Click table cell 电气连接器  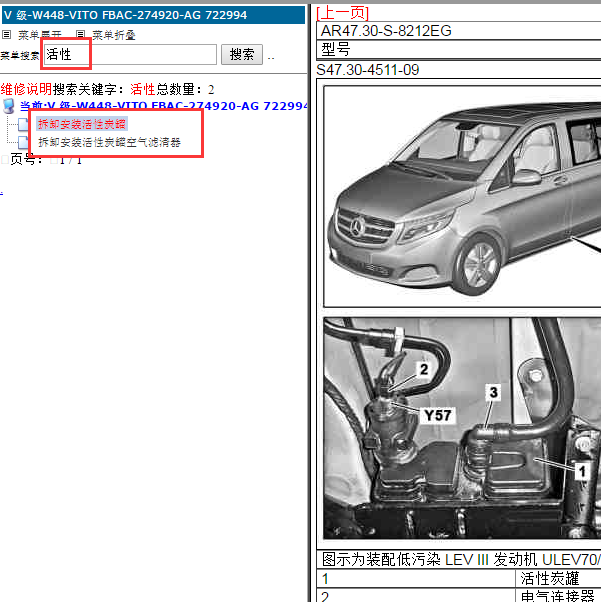(558, 595)
